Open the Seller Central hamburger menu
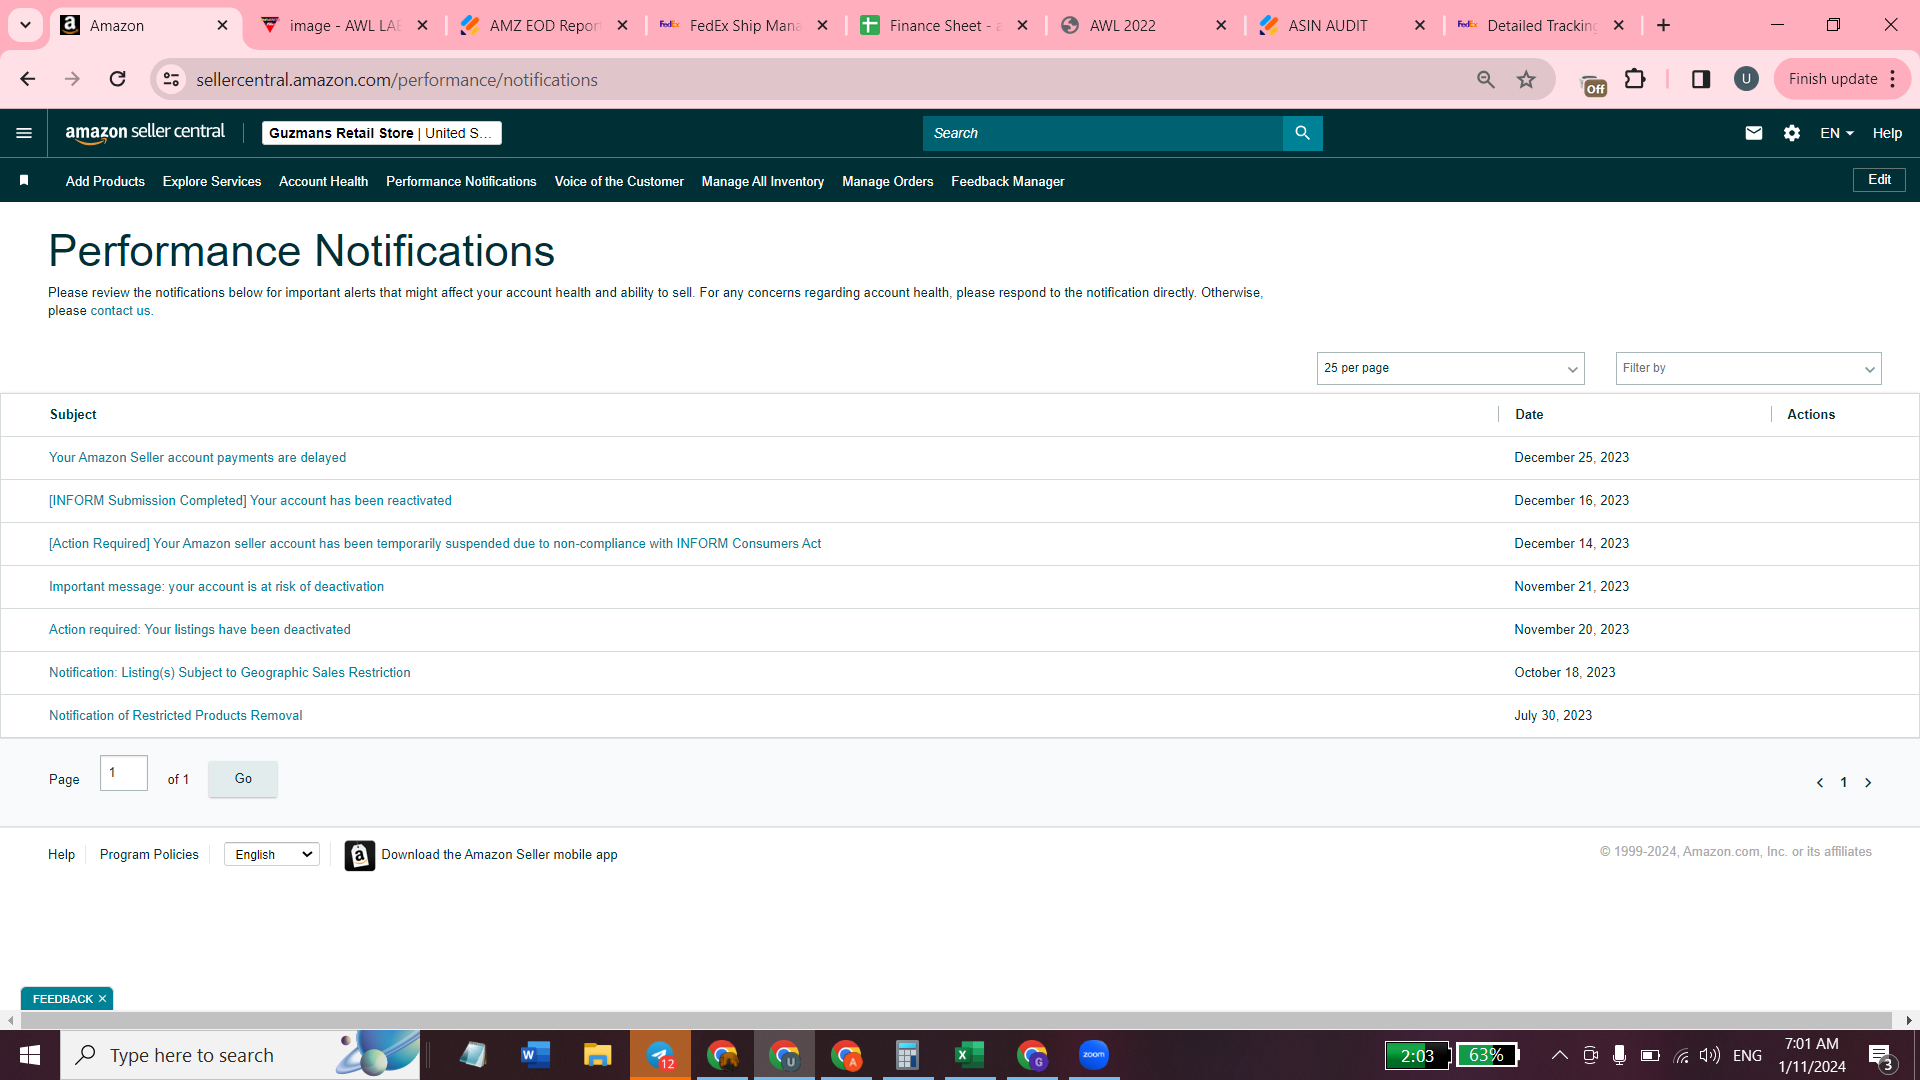 pos(24,133)
